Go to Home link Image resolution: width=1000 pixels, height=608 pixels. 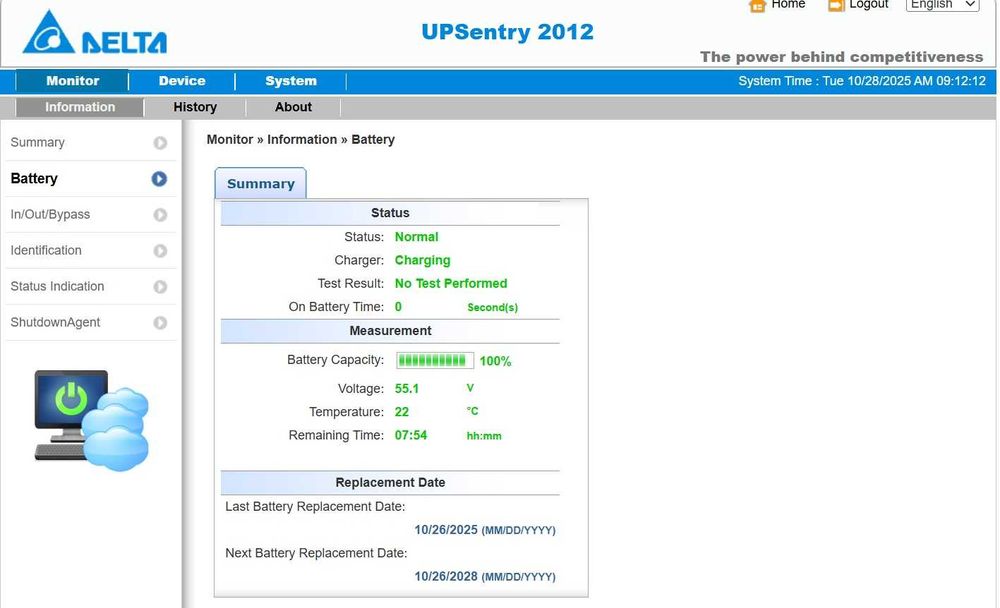tap(788, 4)
